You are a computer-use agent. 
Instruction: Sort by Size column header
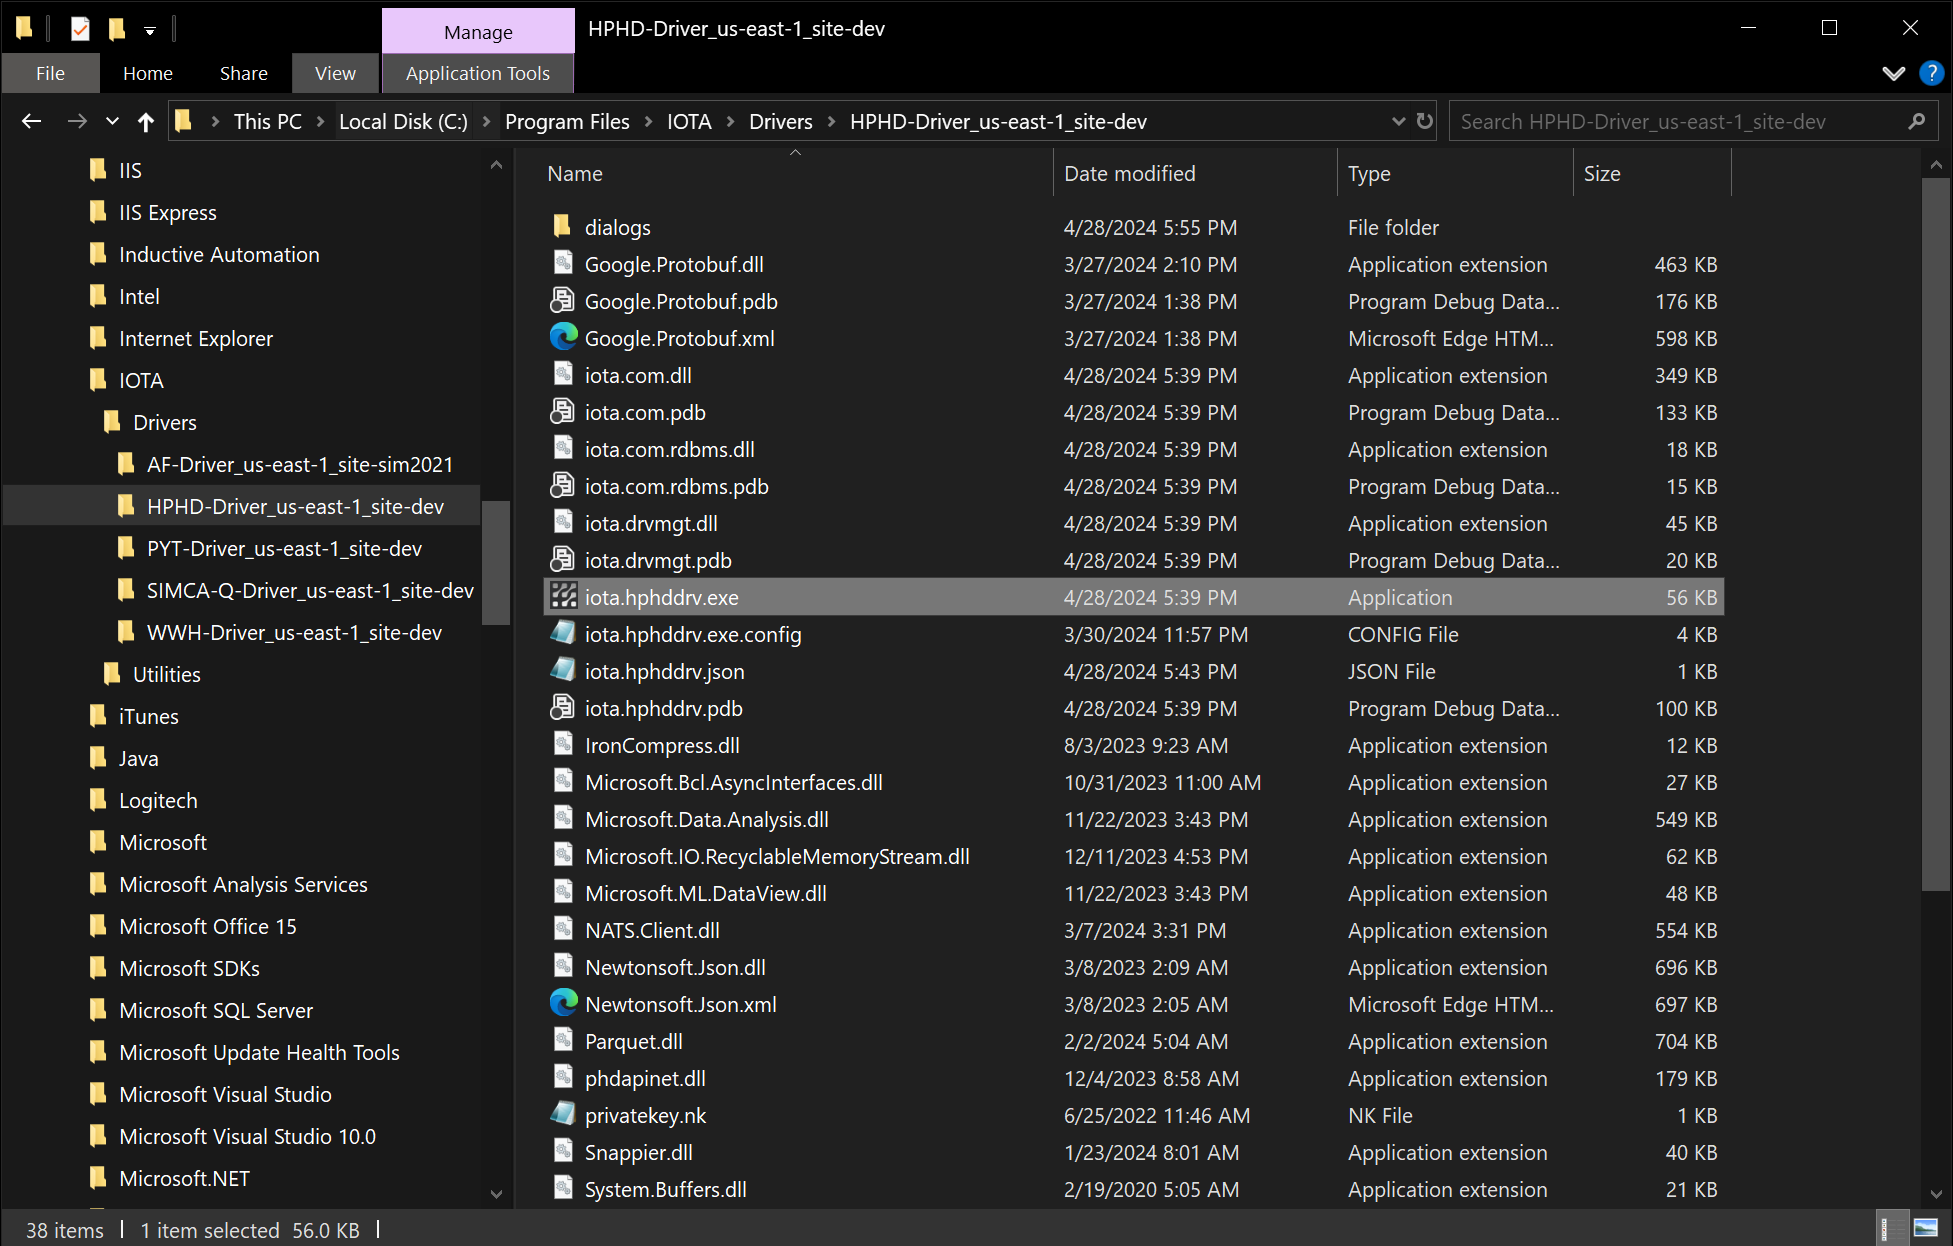click(1652, 173)
